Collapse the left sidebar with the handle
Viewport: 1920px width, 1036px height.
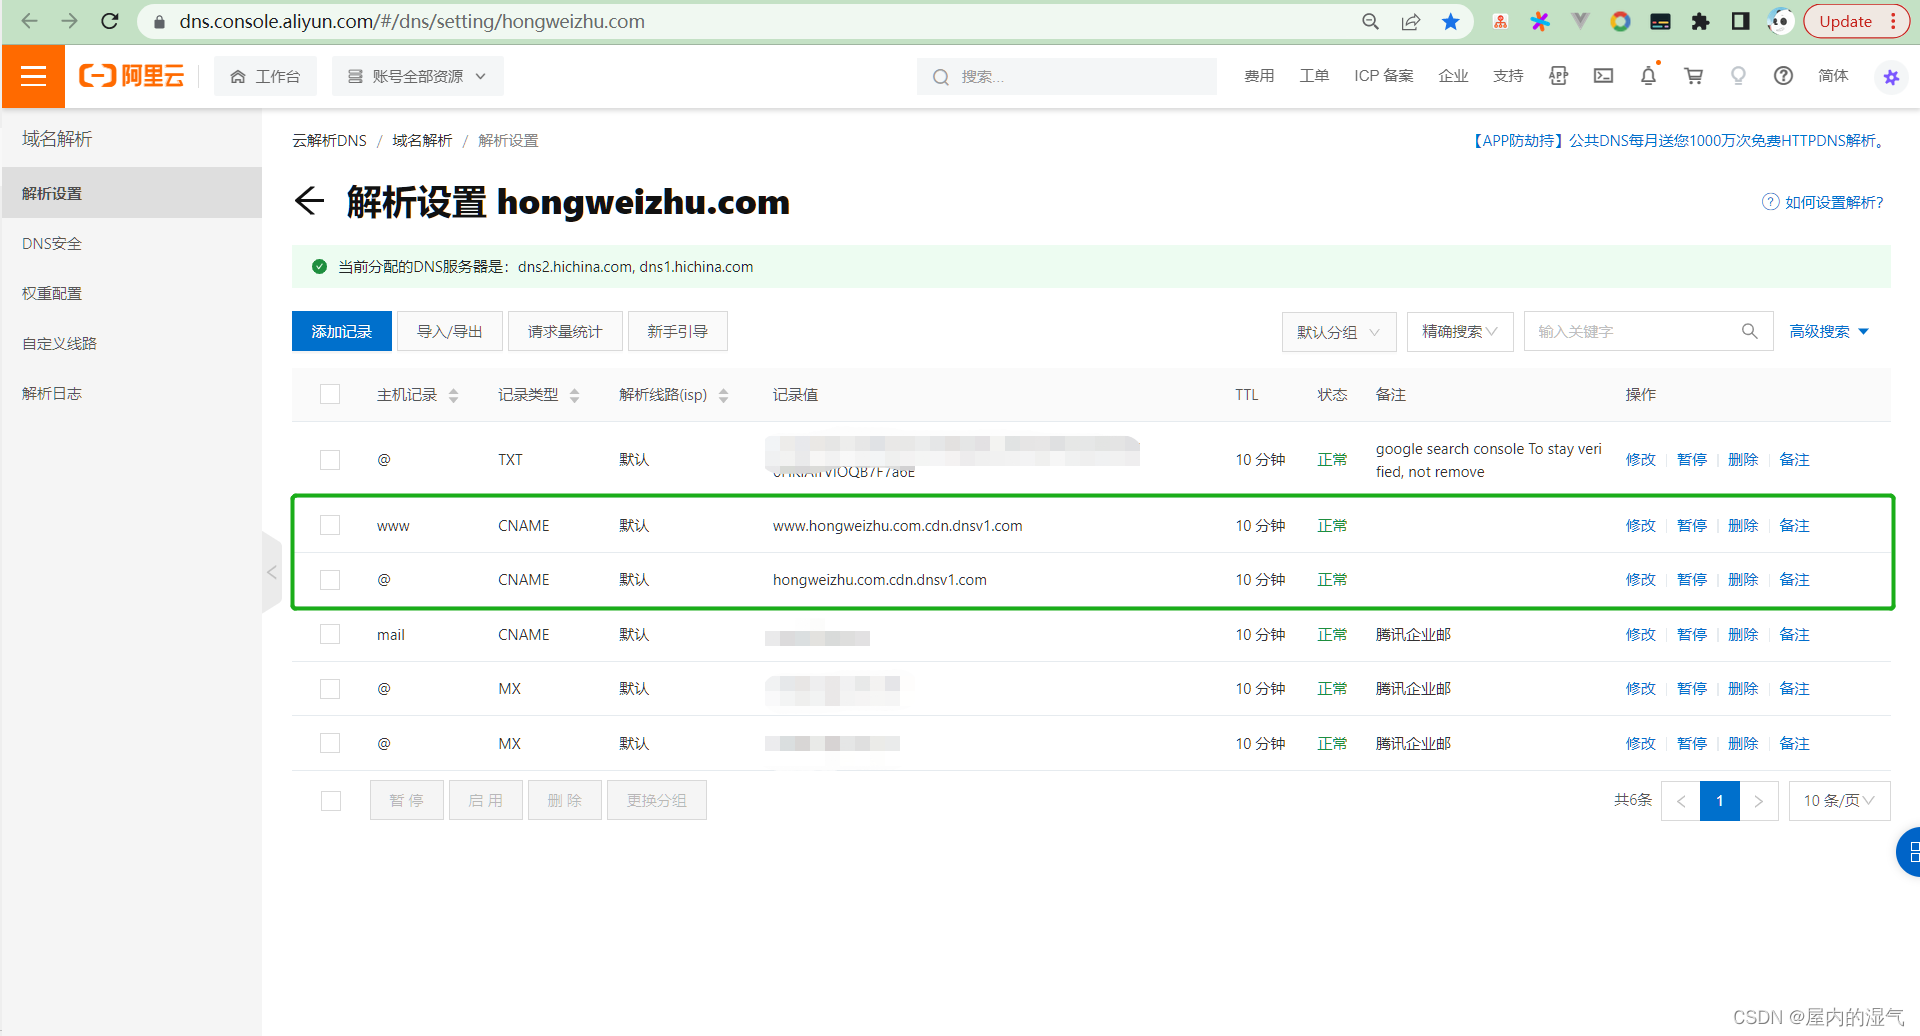[271, 572]
